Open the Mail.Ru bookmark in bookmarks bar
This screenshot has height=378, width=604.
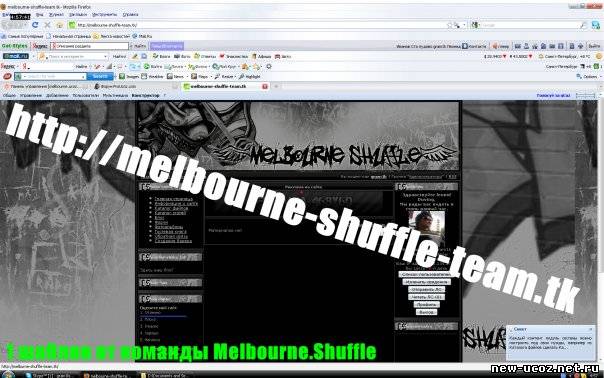(142, 36)
